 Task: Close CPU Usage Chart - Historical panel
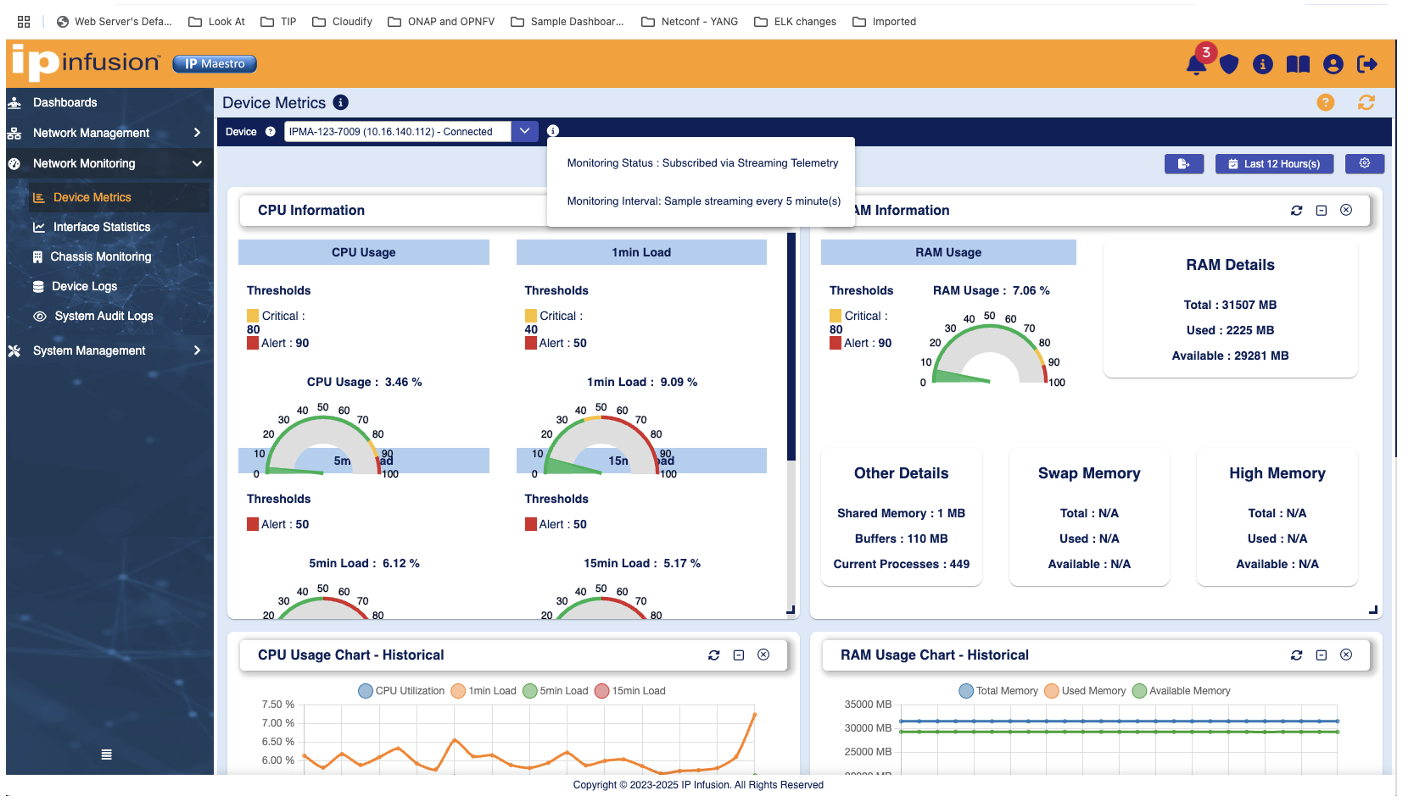[763, 655]
